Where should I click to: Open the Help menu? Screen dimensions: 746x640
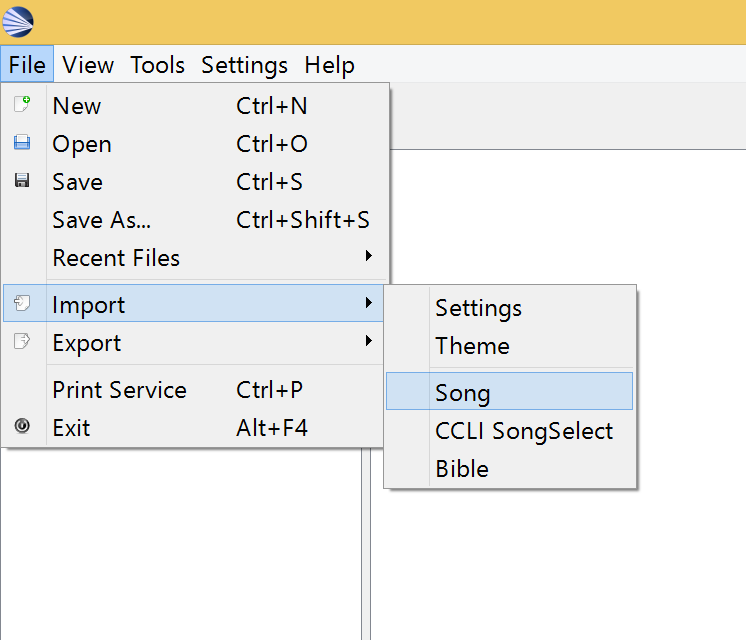[x=329, y=65]
